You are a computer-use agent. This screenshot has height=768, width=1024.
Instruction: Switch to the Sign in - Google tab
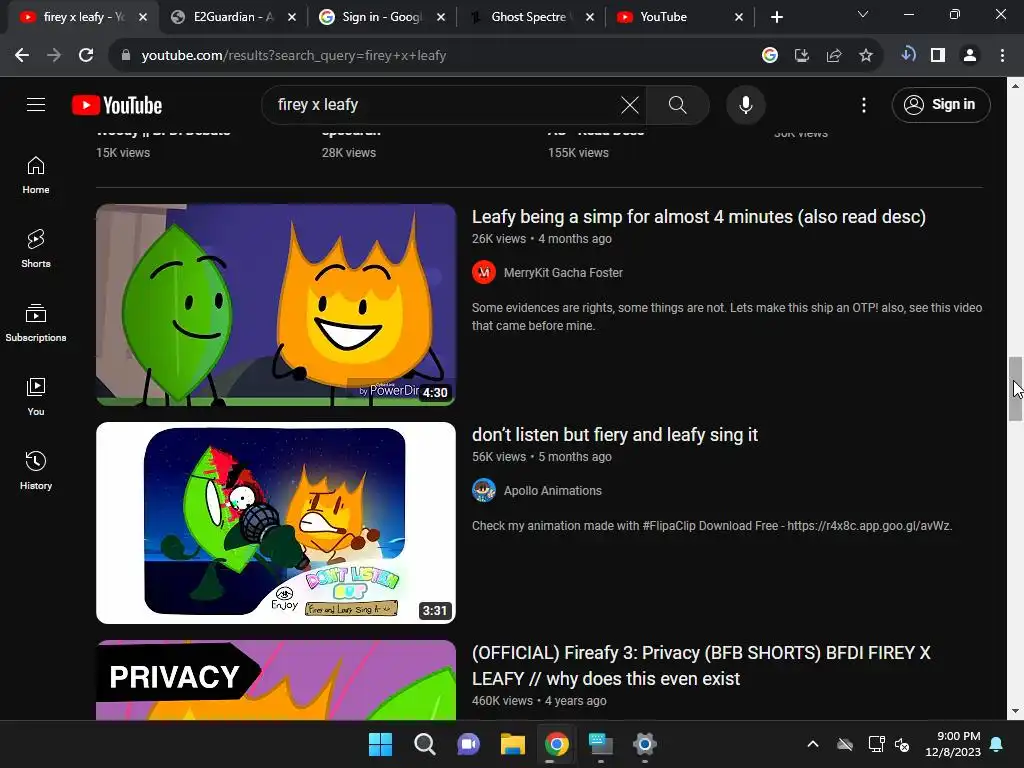[382, 17]
